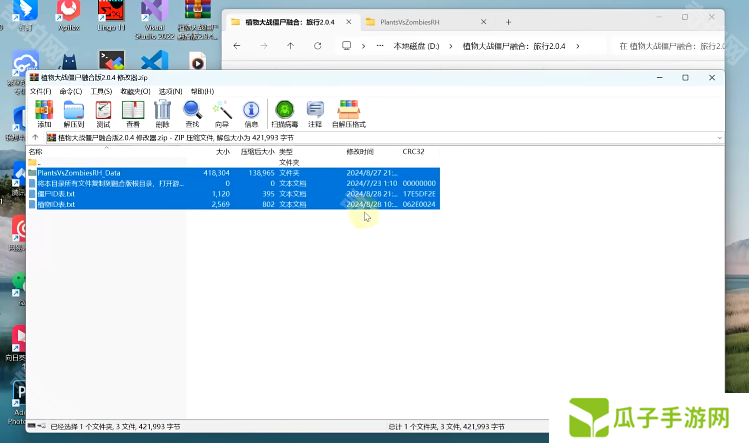Open the black cat desktop shortcut icon
The height and width of the screenshot is (443, 749).
coord(69,62)
